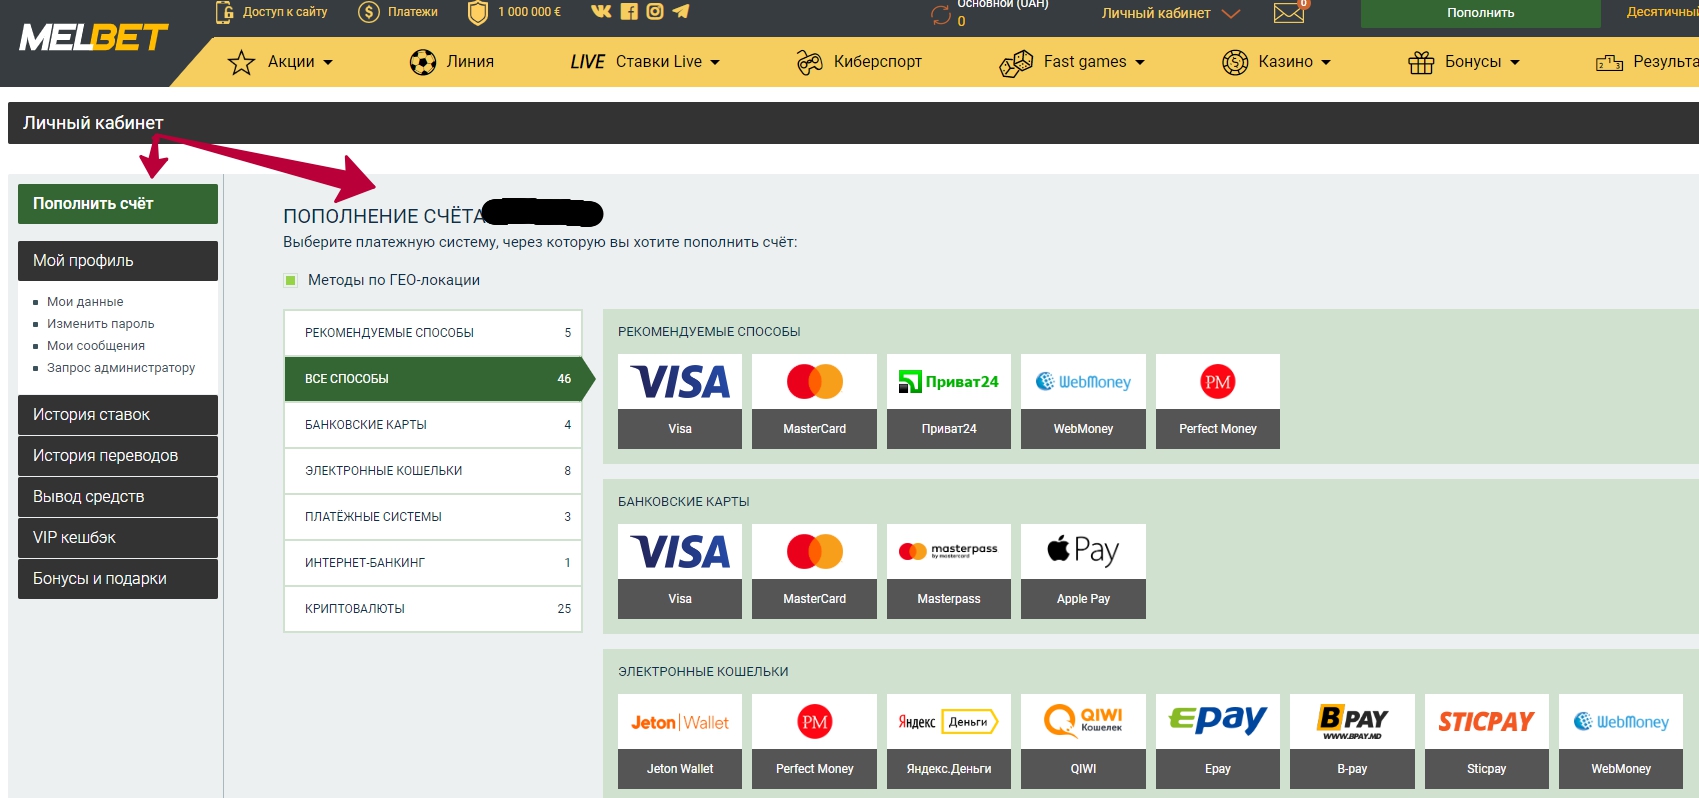Select Visa under recommended methods
Viewport: 1699px width, 798px height.
pyautogui.click(x=680, y=401)
